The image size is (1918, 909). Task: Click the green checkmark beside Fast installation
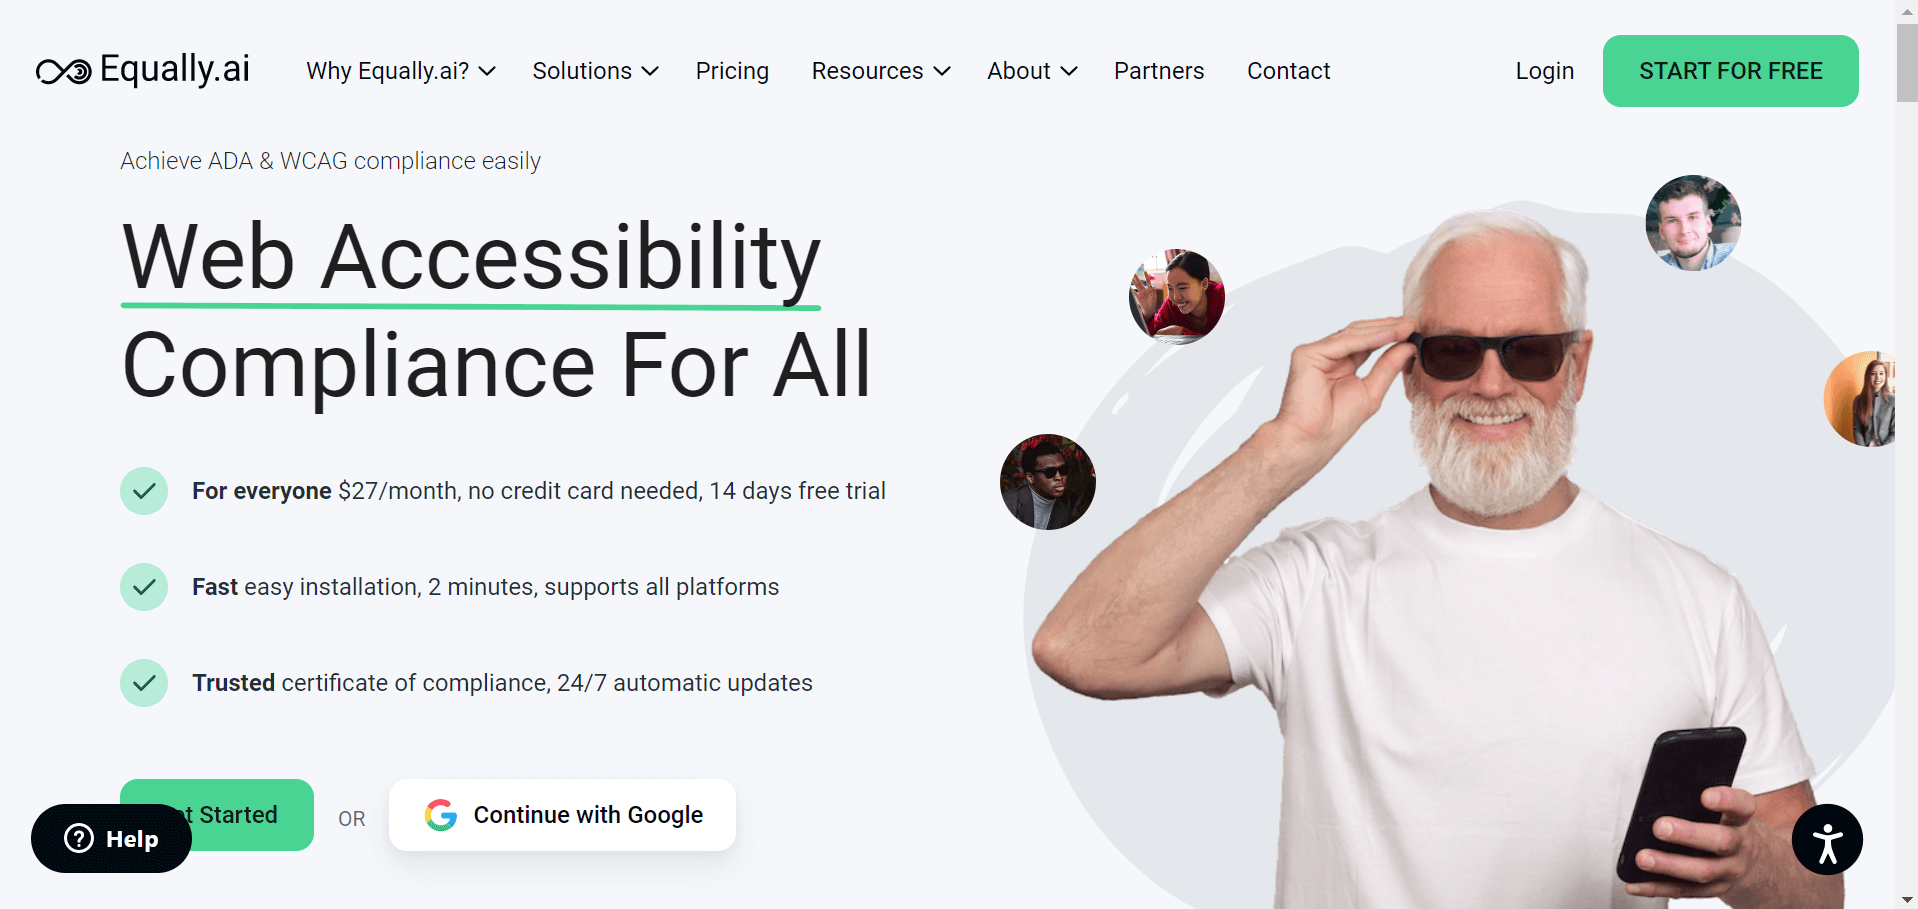tap(144, 587)
